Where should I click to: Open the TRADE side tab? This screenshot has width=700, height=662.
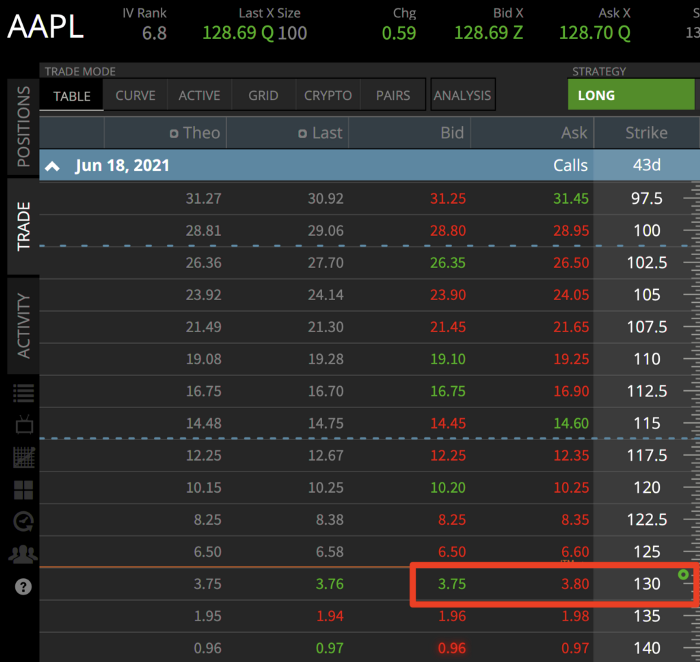(23, 226)
